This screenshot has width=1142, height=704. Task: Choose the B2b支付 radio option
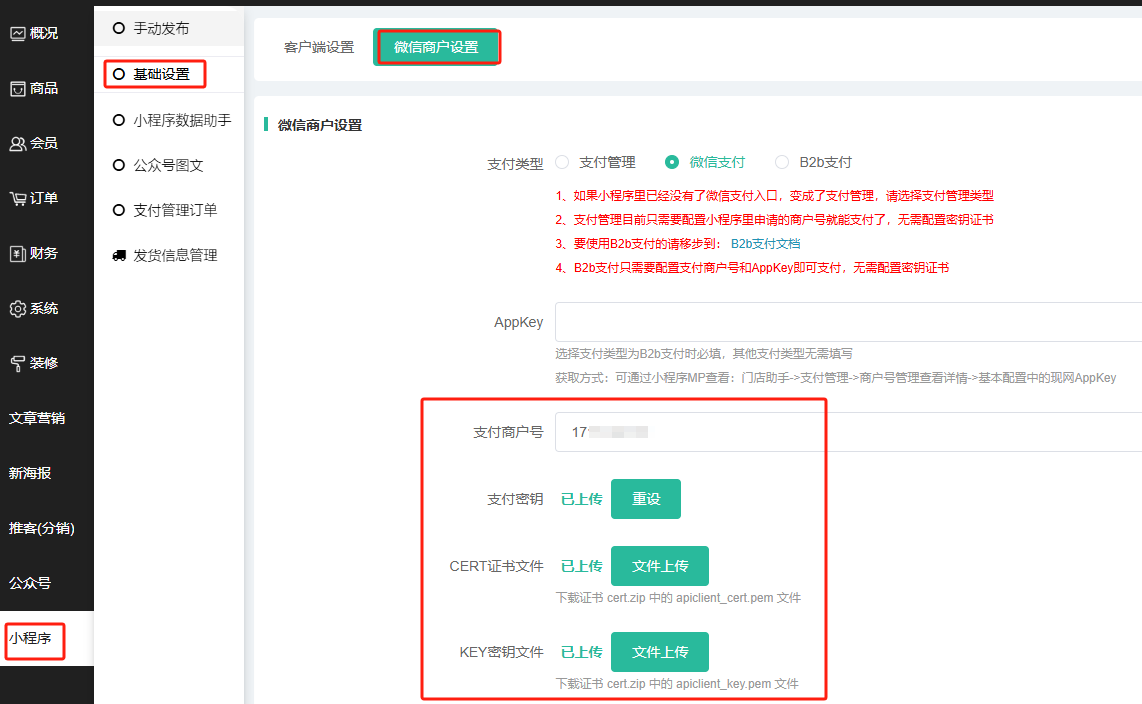pos(782,162)
